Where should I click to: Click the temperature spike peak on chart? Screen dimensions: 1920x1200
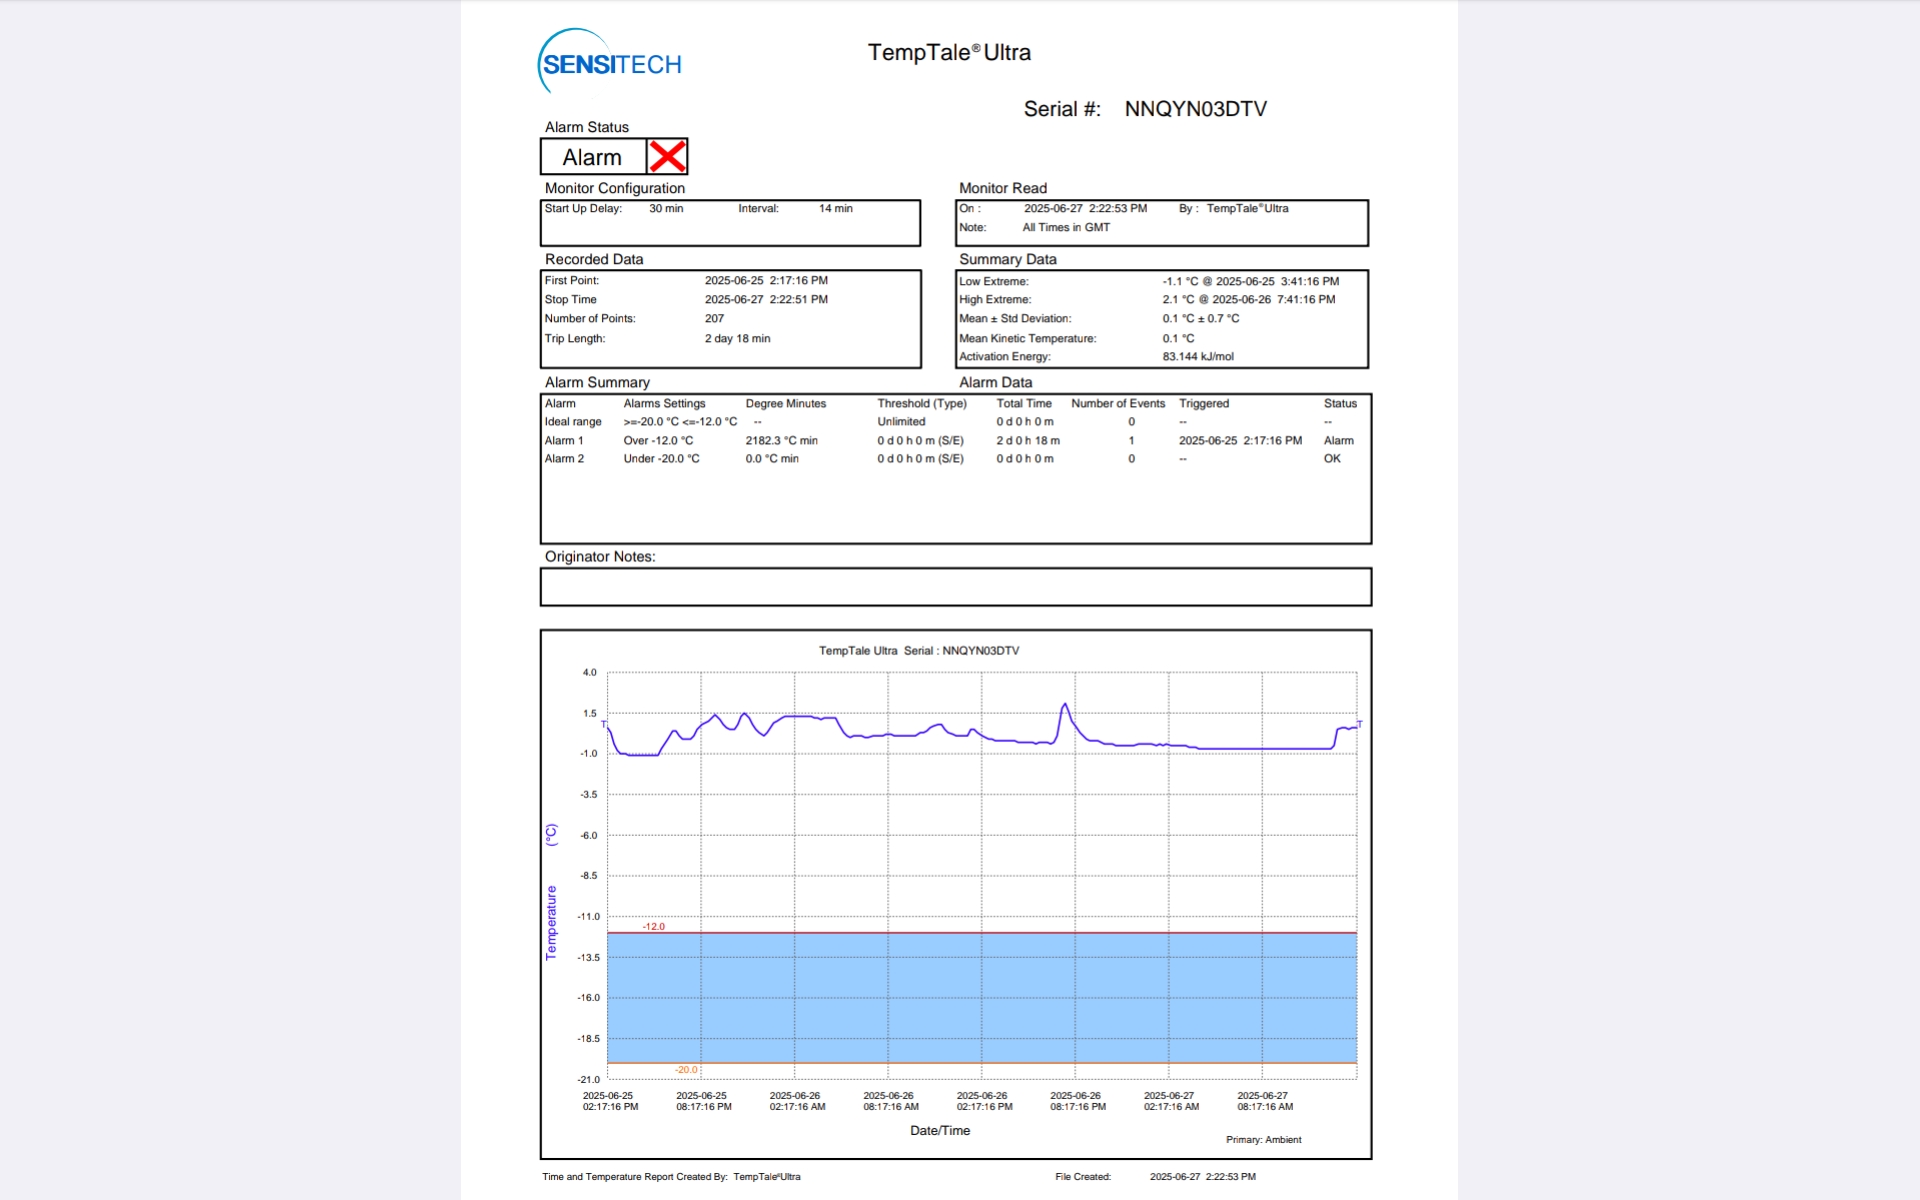[x=1066, y=705]
